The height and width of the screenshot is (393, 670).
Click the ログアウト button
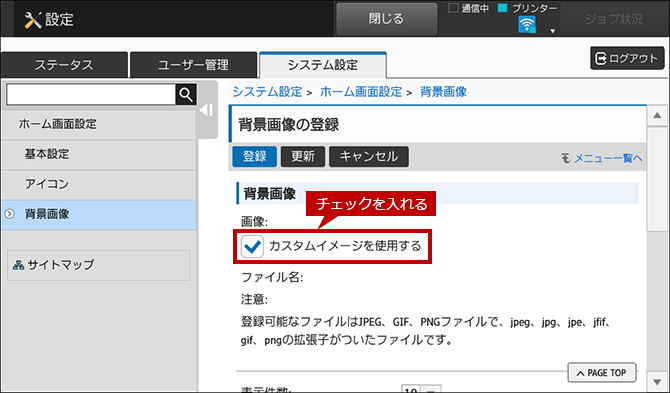coord(627,58)
